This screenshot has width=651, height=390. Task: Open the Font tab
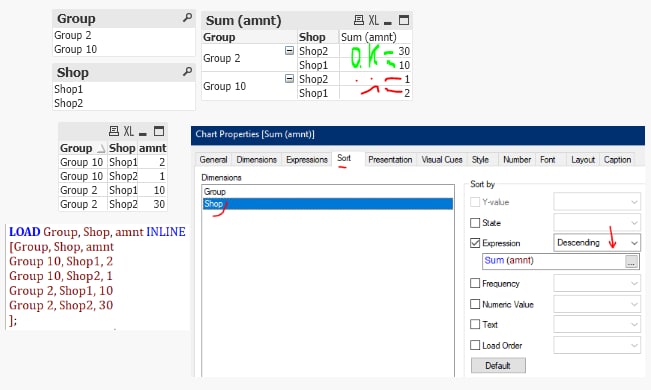tap(548, 159)
